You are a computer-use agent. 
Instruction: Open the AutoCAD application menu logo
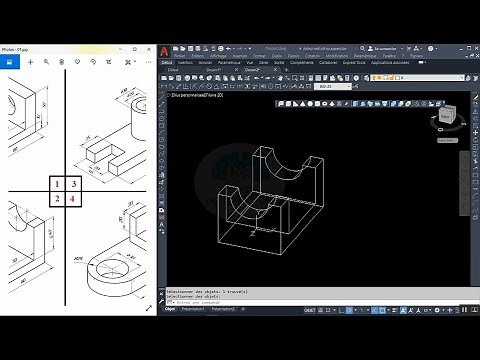pyautogui.click(x=164, y=51)
